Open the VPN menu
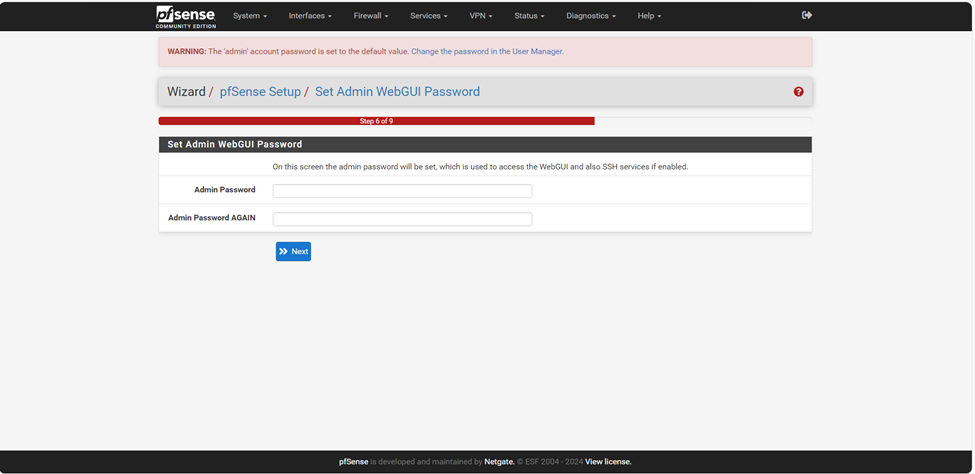975x474 pixels. pyautogui.click(x=480, y=16)
